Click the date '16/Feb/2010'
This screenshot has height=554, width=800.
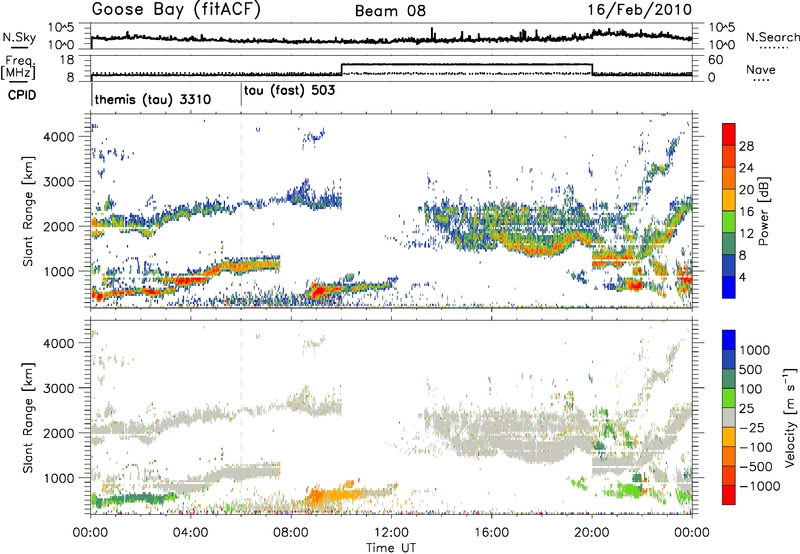639,10
